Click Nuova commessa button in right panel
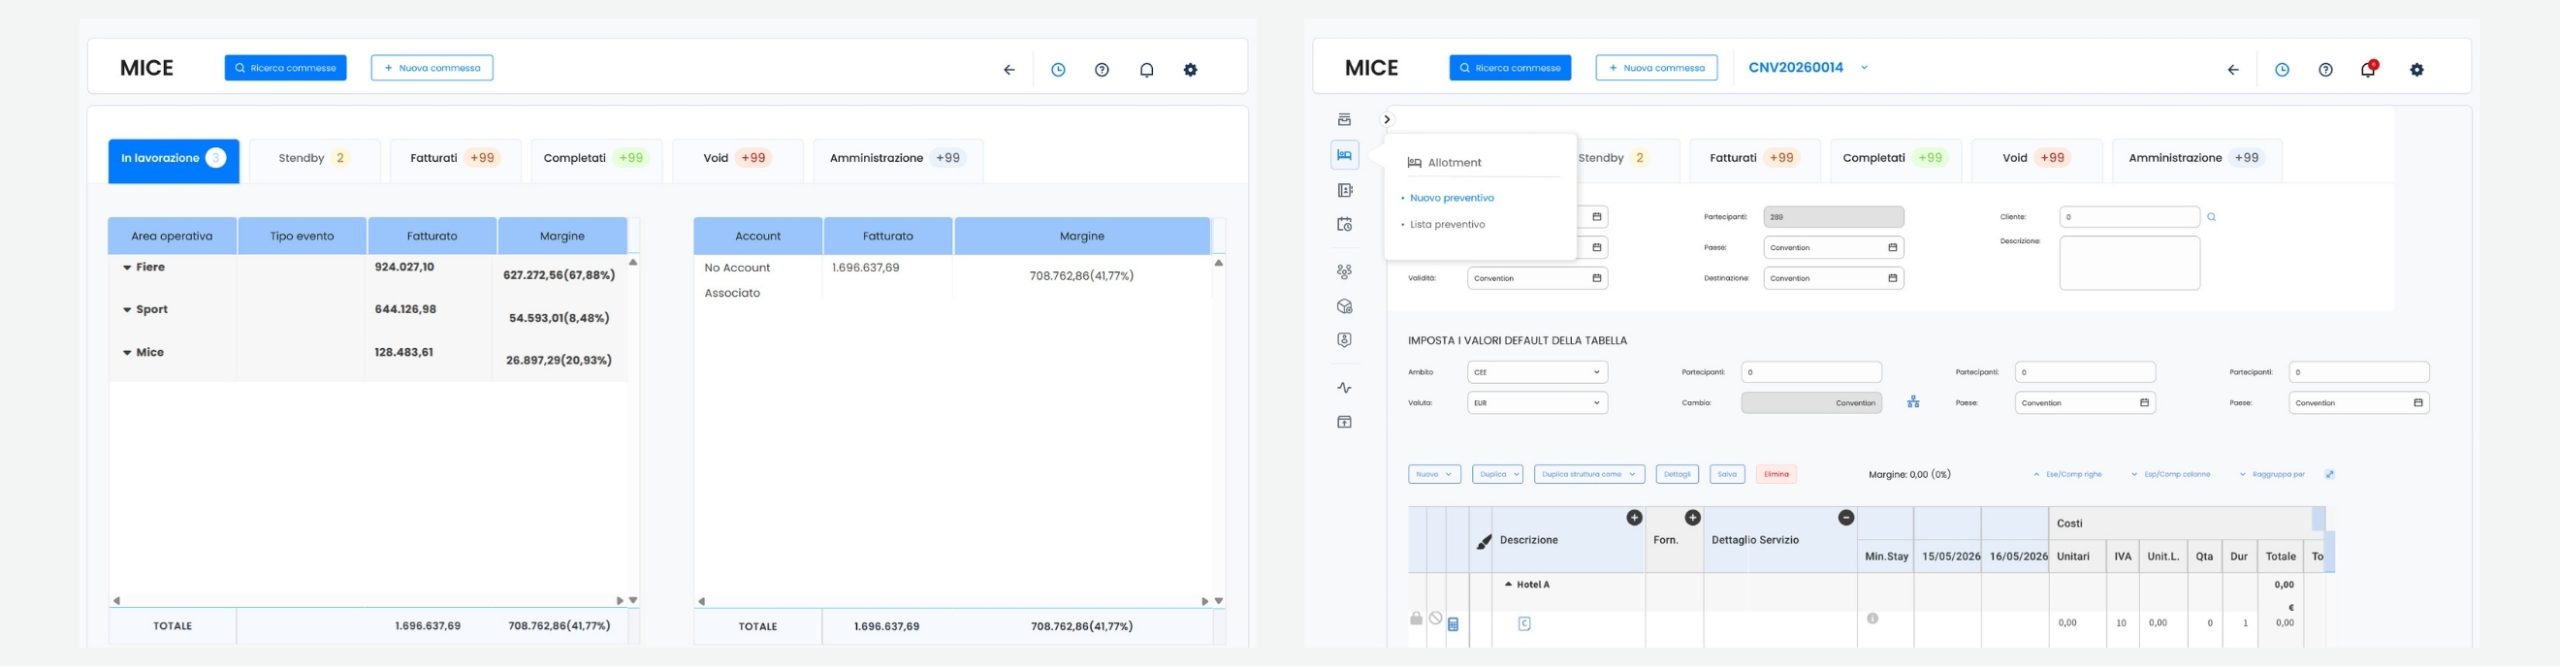Screen dimensions: 2560x667 coord(1657,68)
